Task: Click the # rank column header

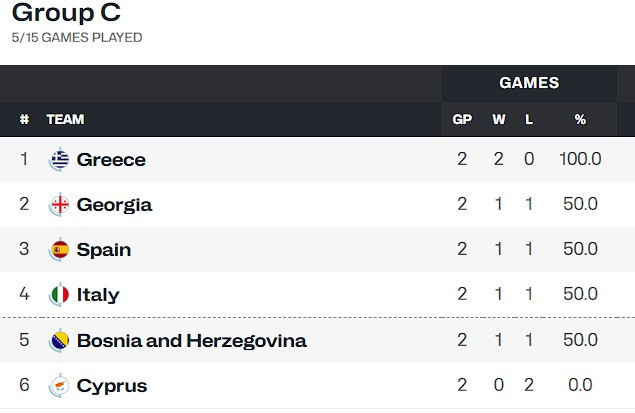Action: pyautogui.click(x=24, y=120)
